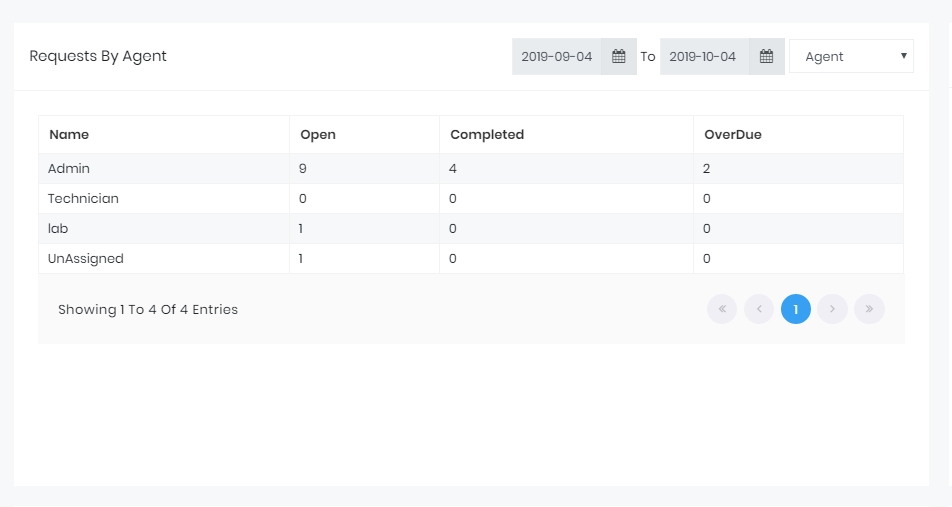Select the Technician row
Image resolution: width=952 pixels, height=507 pixels.
(x=83, y=199)
